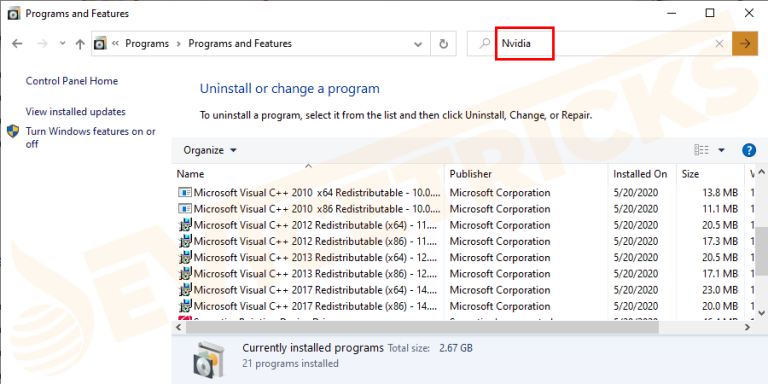The height and width of the screenshot is (384, 768).
Task: Click the horizontal scrollbar of the program list
Action: (463, 328)
